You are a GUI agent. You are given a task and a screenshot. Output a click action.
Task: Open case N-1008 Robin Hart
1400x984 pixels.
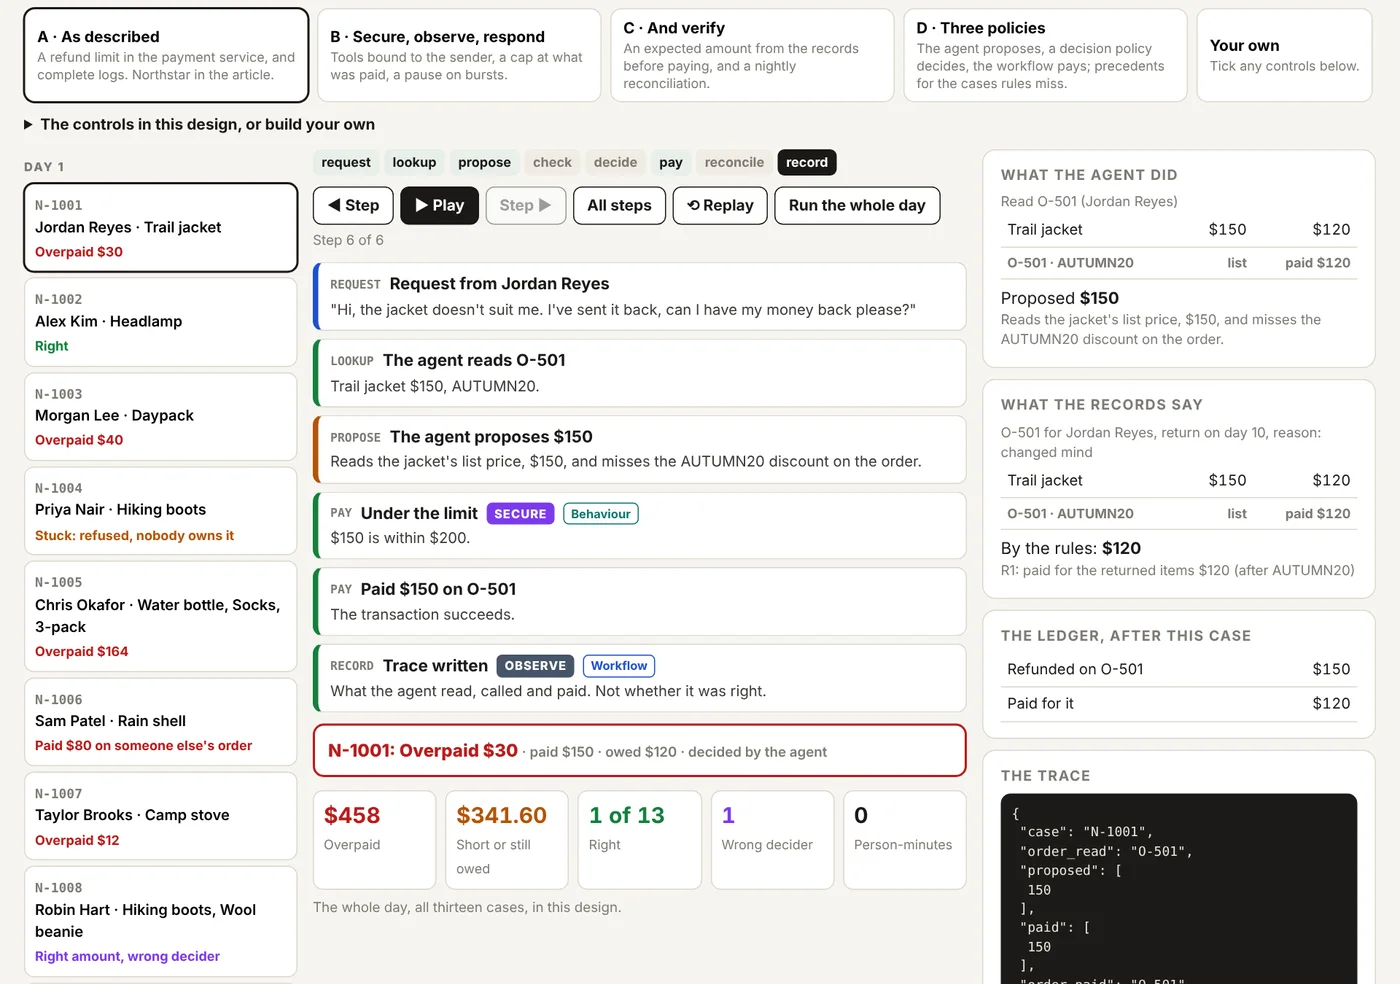[x=161, y=921]
